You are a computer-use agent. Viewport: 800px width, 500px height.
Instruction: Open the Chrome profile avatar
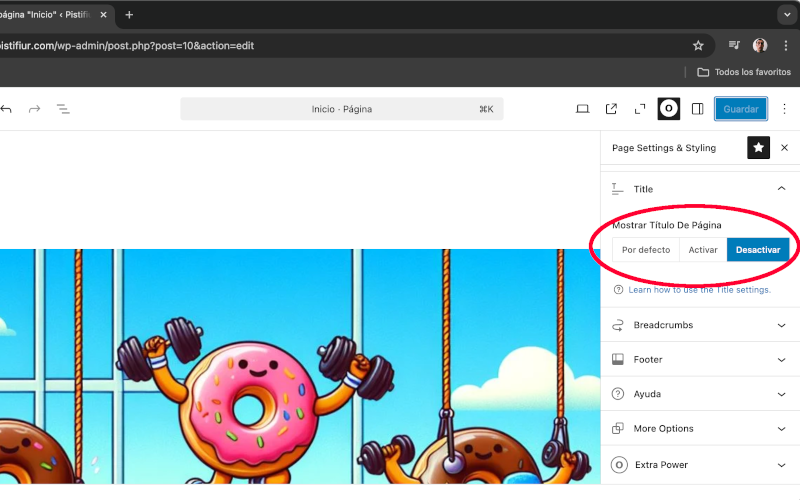[760, 45]
